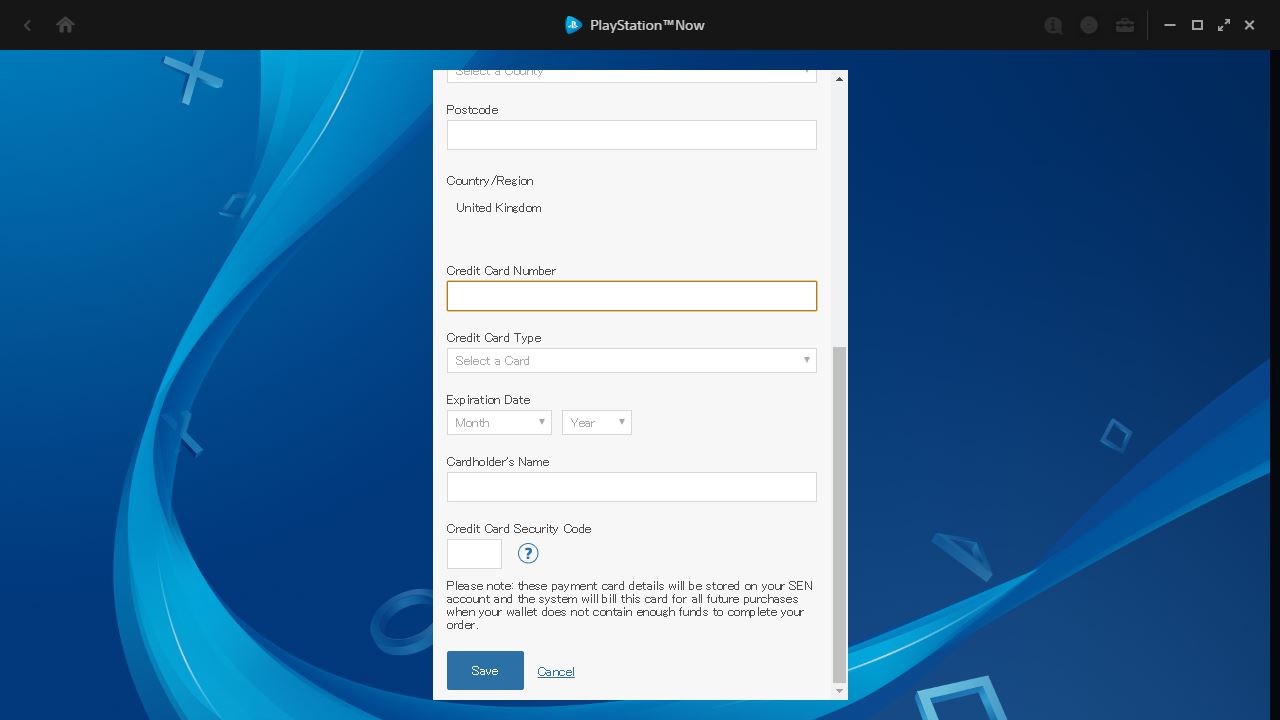Viewport: 1280px width, 720px height.
Task: Click the scrollbar down arrow
Action: (839, 691)
